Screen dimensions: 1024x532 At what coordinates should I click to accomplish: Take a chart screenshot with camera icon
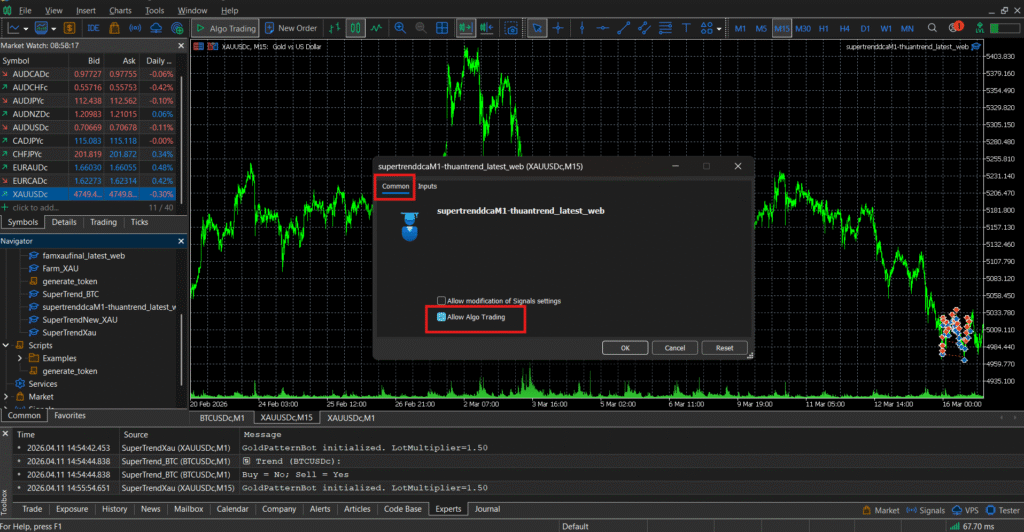tap(512, 28)
